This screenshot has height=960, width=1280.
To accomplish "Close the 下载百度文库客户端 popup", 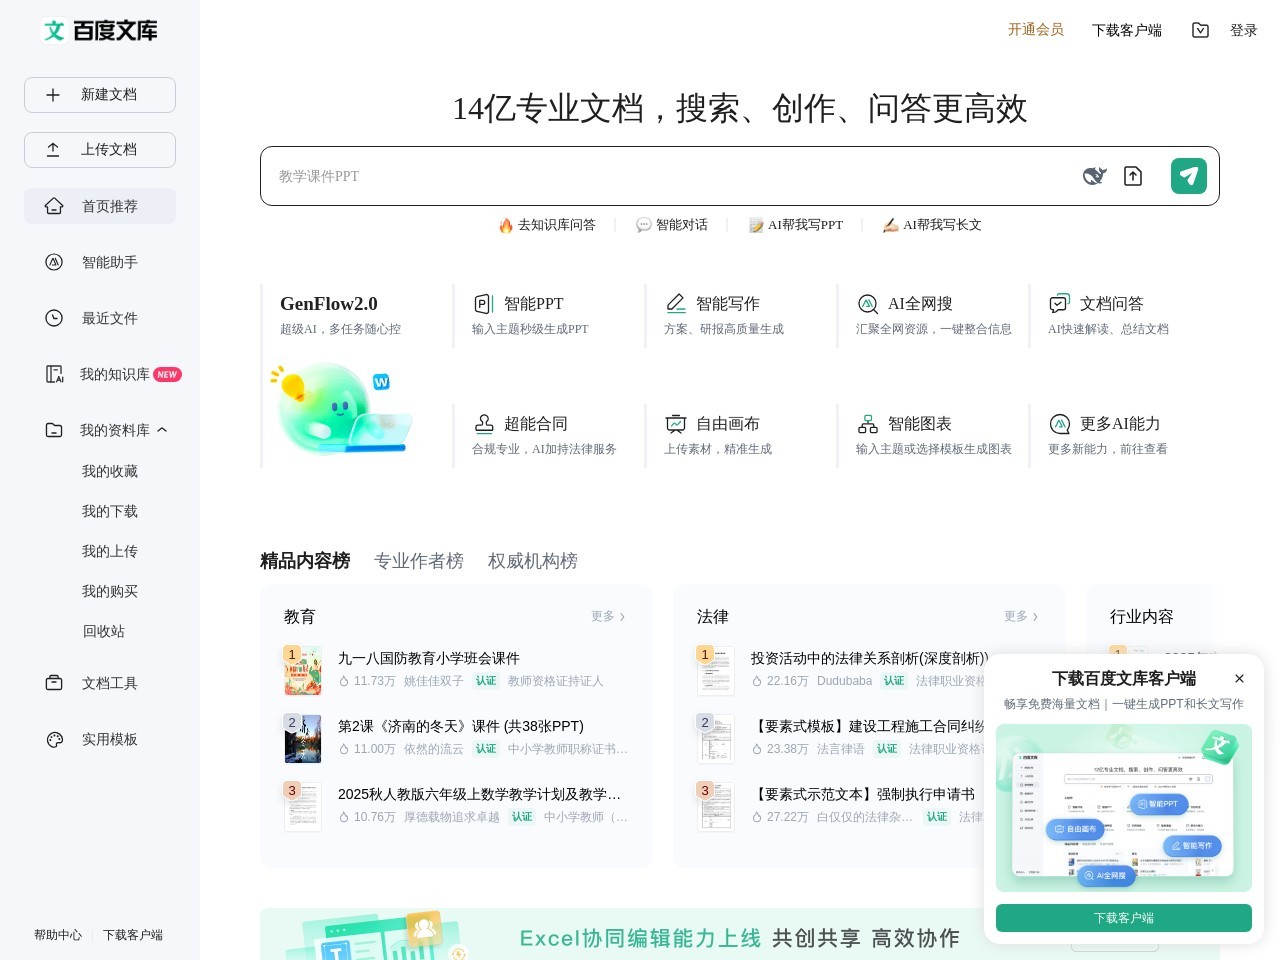I will pyautogui.click(x=1239, y=679).
